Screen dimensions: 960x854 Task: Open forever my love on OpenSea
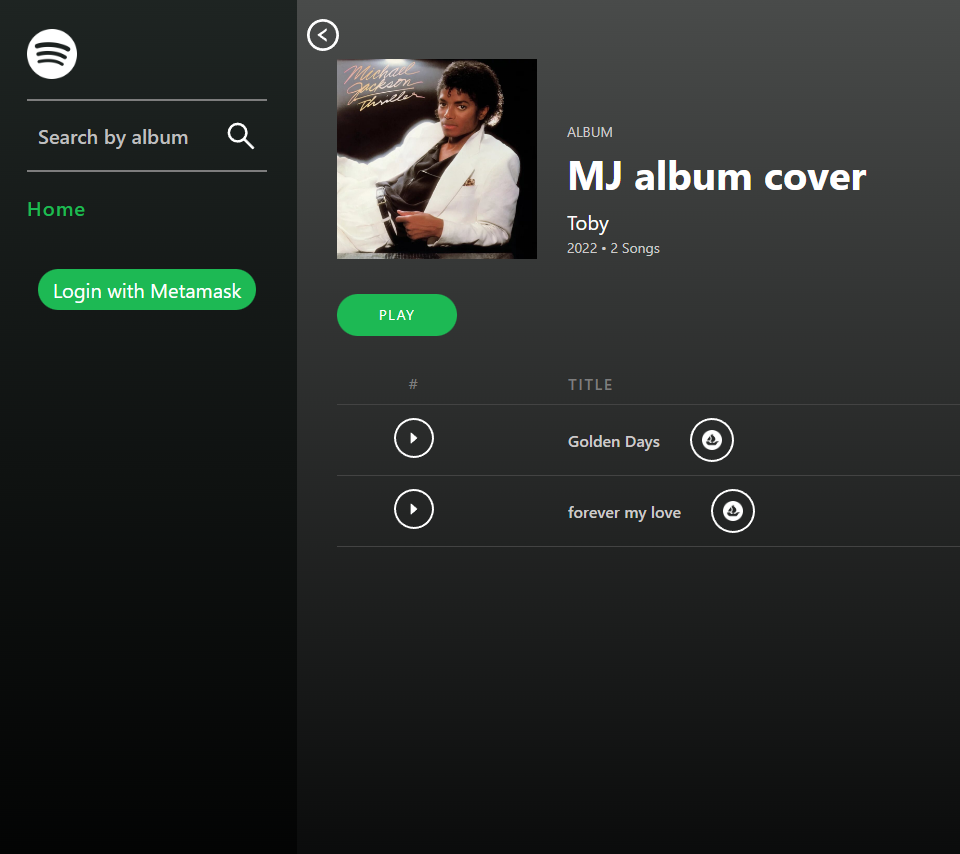pos(732,511)
